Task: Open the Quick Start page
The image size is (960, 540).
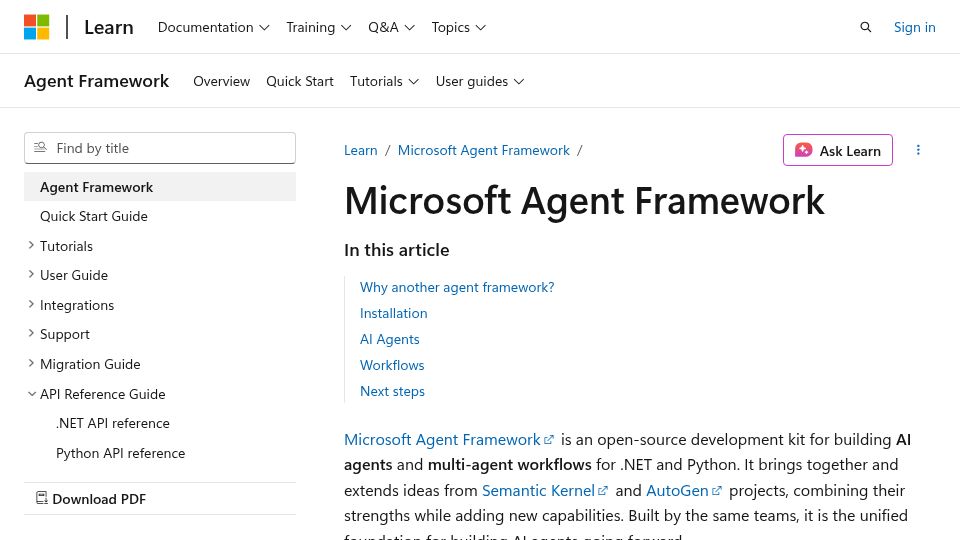Action: pos(300,81)
